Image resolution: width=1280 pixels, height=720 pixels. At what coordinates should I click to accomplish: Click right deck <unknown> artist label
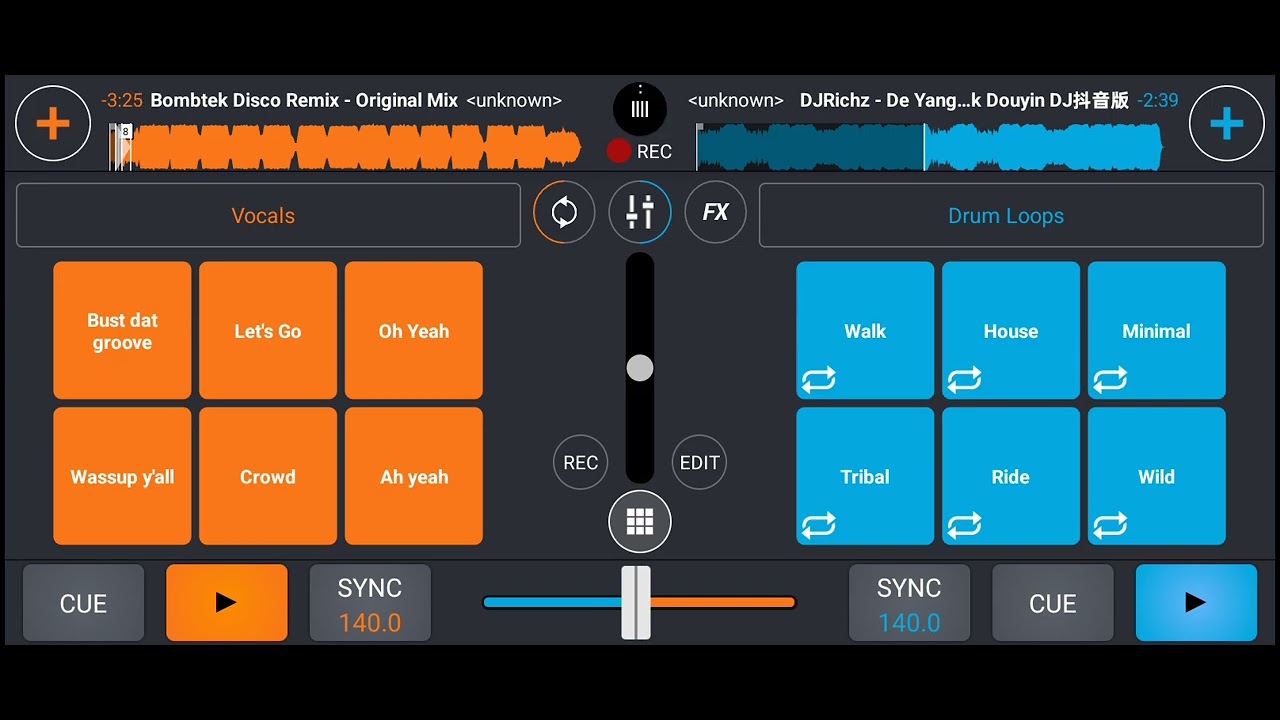click(736, 100)
